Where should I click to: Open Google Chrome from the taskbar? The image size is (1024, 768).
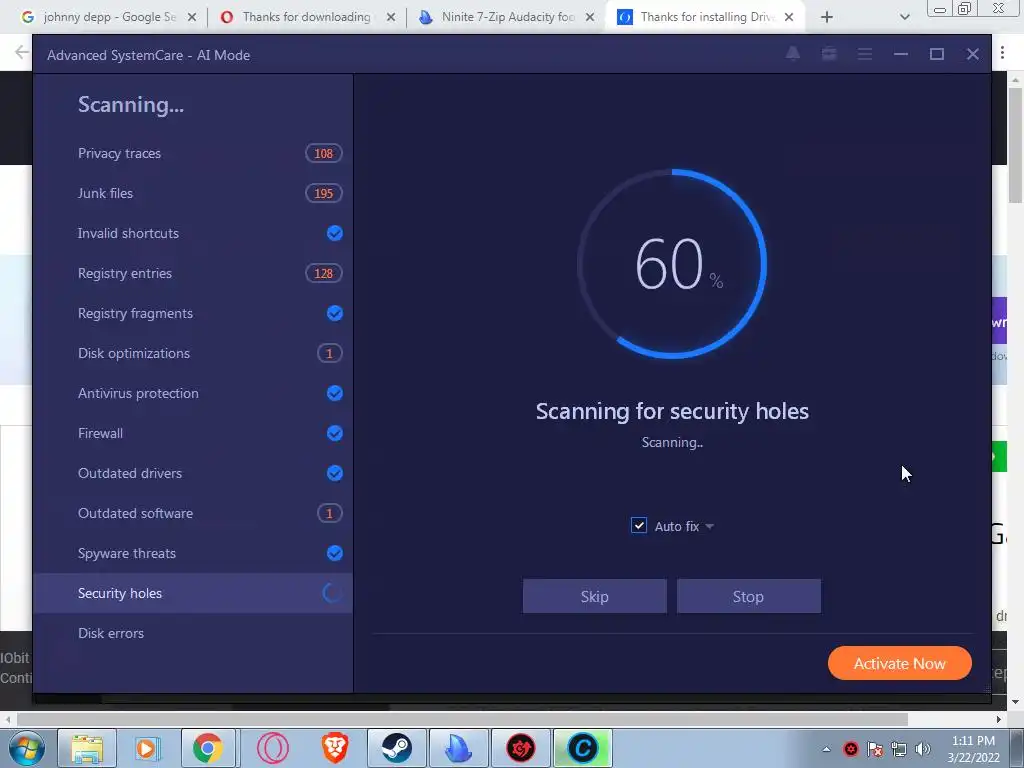208,748
